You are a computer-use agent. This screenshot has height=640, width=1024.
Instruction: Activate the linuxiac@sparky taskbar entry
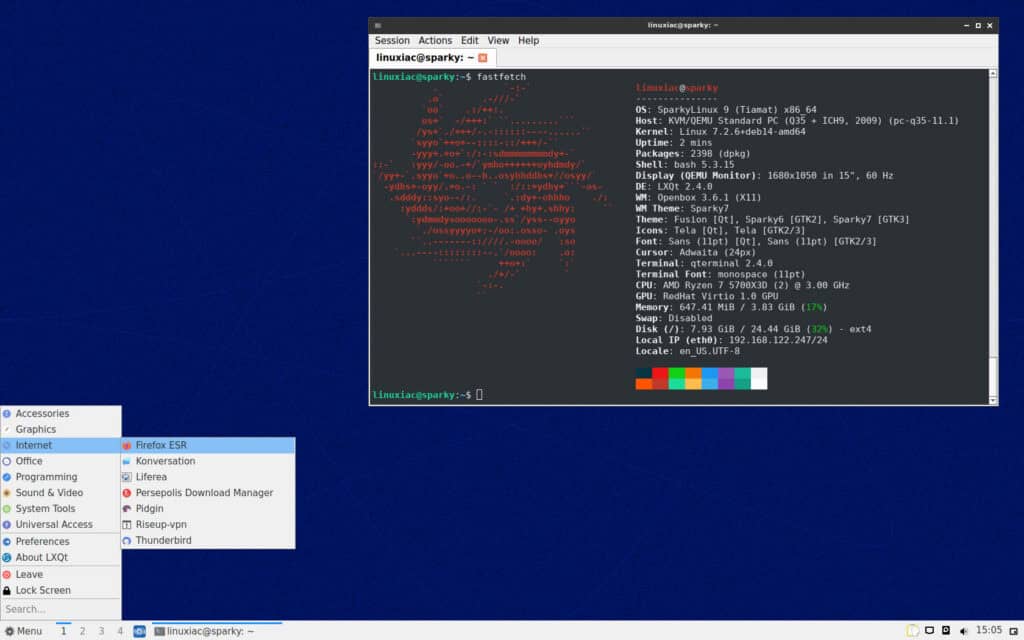click(x=217, y=631)
